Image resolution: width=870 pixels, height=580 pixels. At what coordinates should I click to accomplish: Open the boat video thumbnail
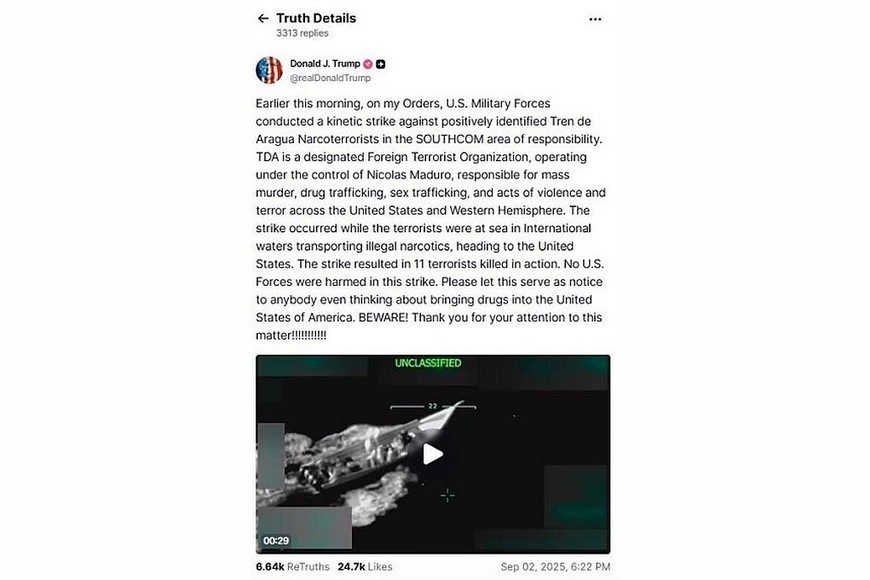(433, 454)
